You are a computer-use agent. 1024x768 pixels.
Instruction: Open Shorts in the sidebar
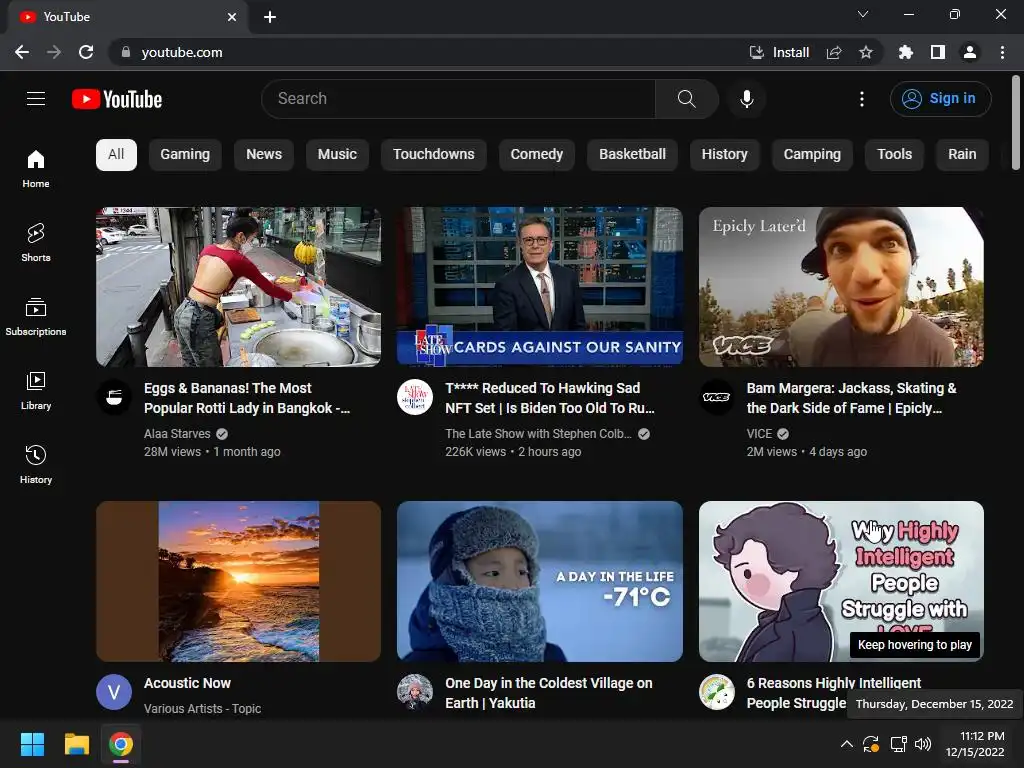(36, 242)
